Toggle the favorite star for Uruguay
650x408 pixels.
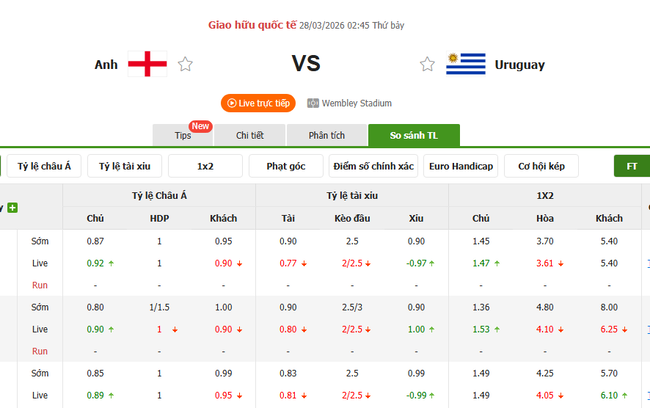[428, 65]
